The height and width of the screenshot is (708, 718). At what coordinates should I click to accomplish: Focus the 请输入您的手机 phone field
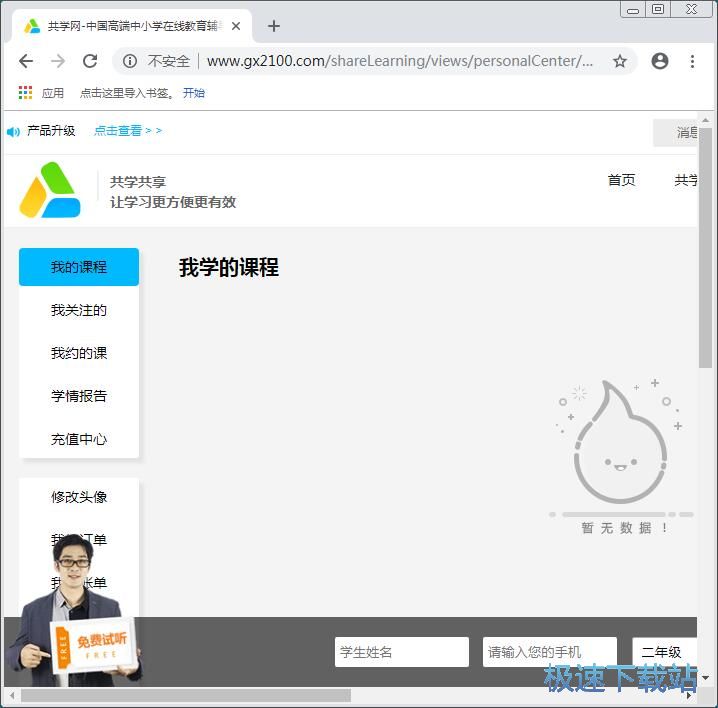[549, 652]
